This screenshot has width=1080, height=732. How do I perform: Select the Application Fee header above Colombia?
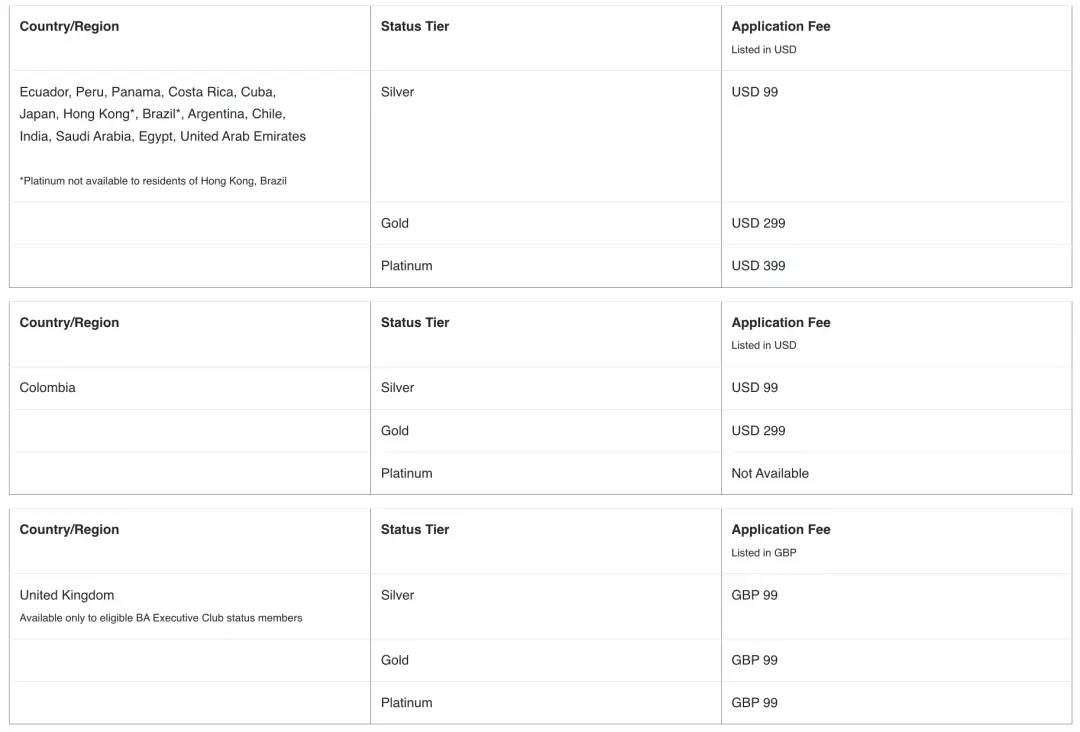[780, 323]
